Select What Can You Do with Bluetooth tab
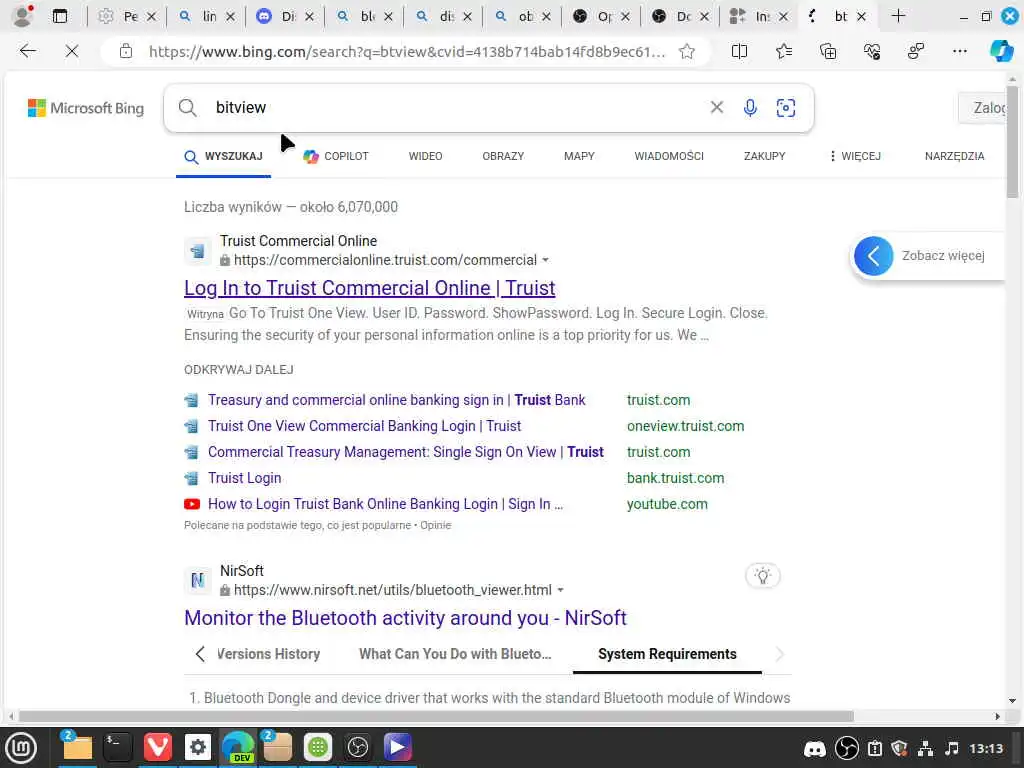Image resolution: width=1024 pixels, height=768 pixels. point(455,654)
